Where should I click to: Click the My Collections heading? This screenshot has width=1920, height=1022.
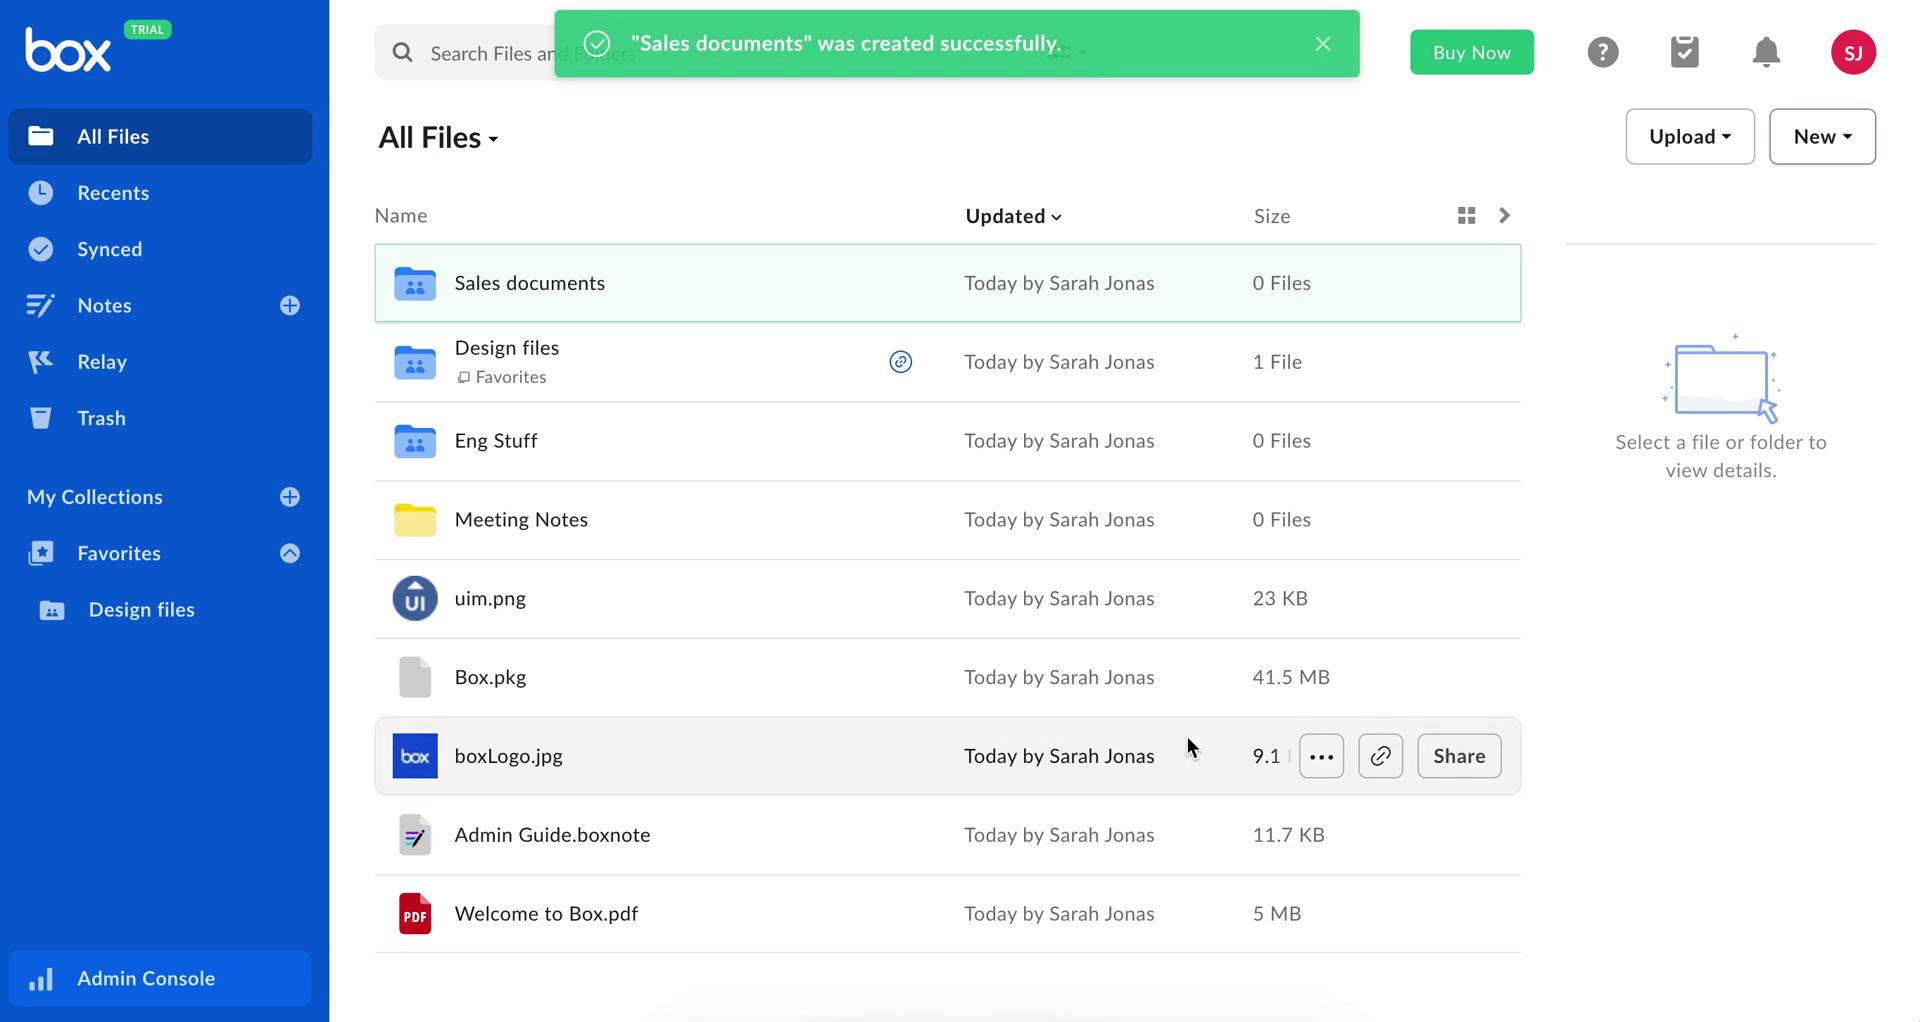95,497
